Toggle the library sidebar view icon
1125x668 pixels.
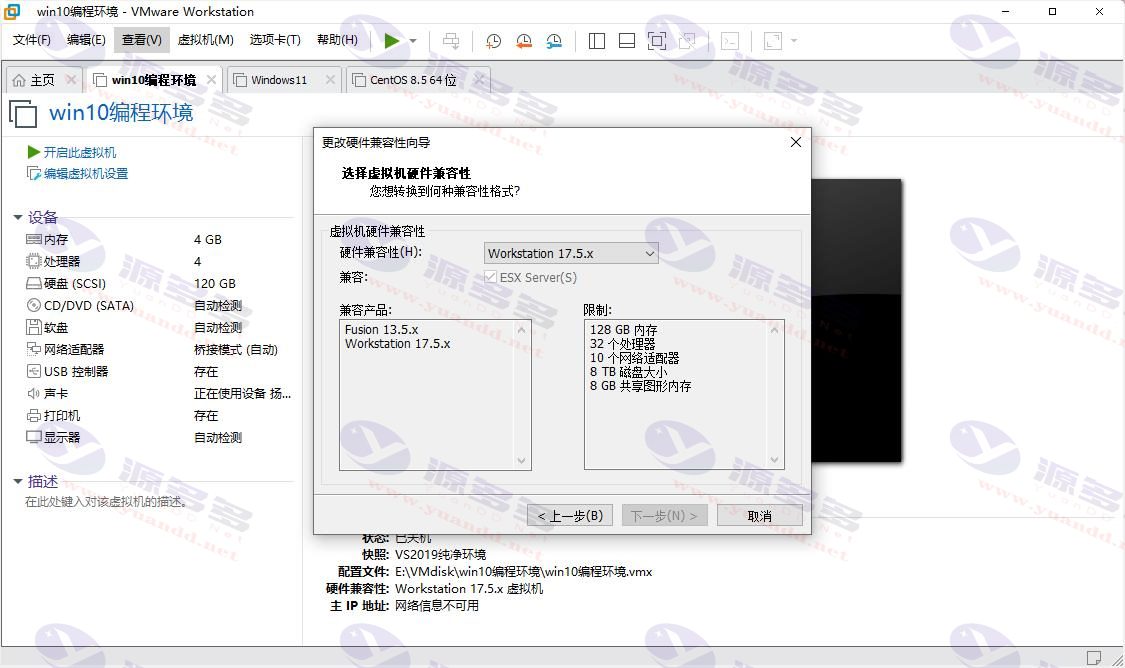597,41
